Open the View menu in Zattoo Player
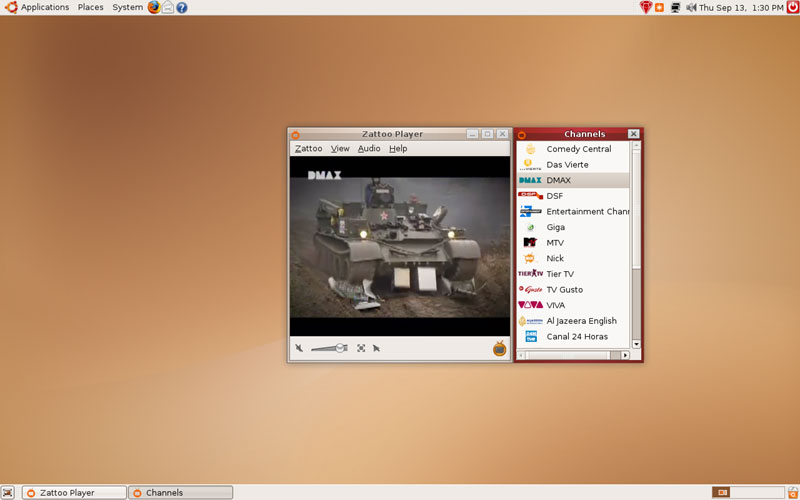800x500 pixels. tap(340, 148)
